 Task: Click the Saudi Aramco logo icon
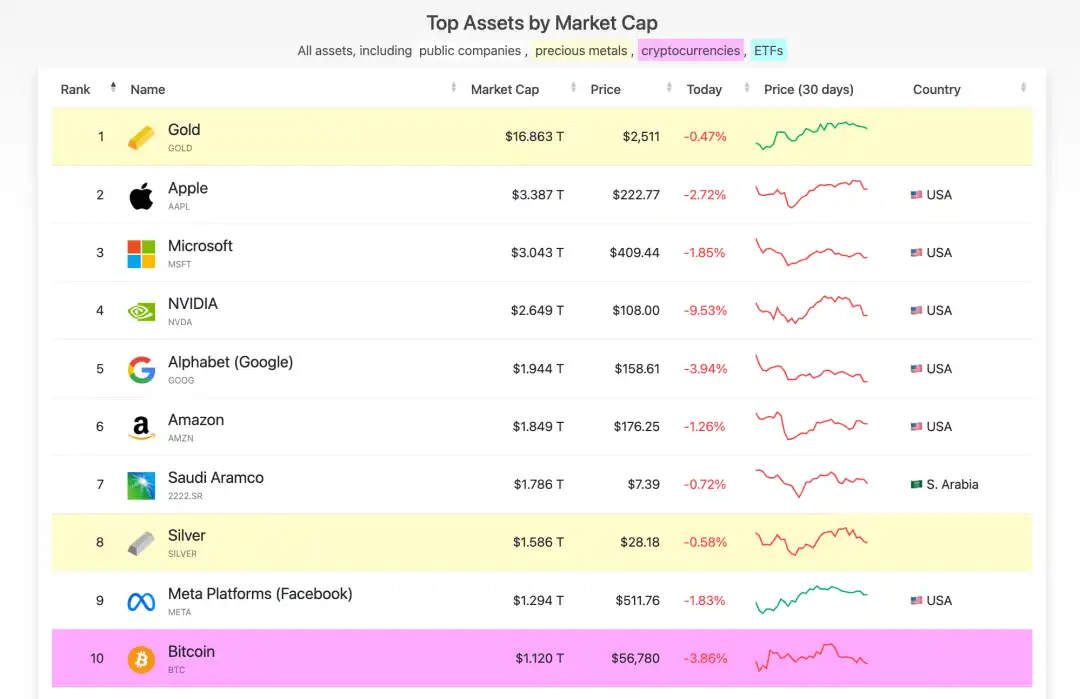tap(141, 486)
